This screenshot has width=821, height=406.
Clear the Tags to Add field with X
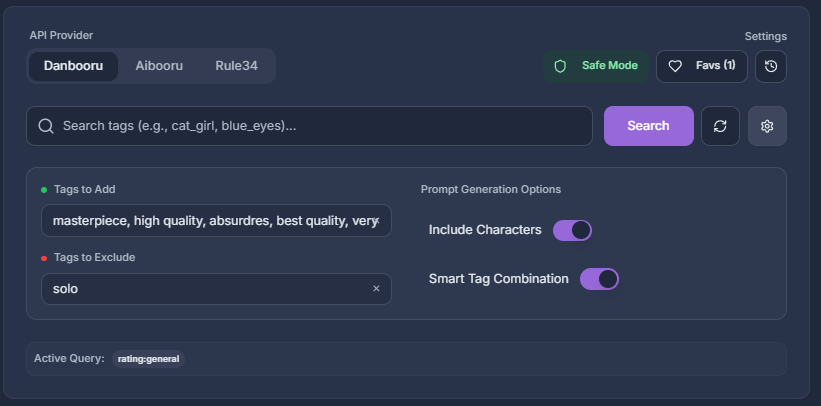point(377,221)
